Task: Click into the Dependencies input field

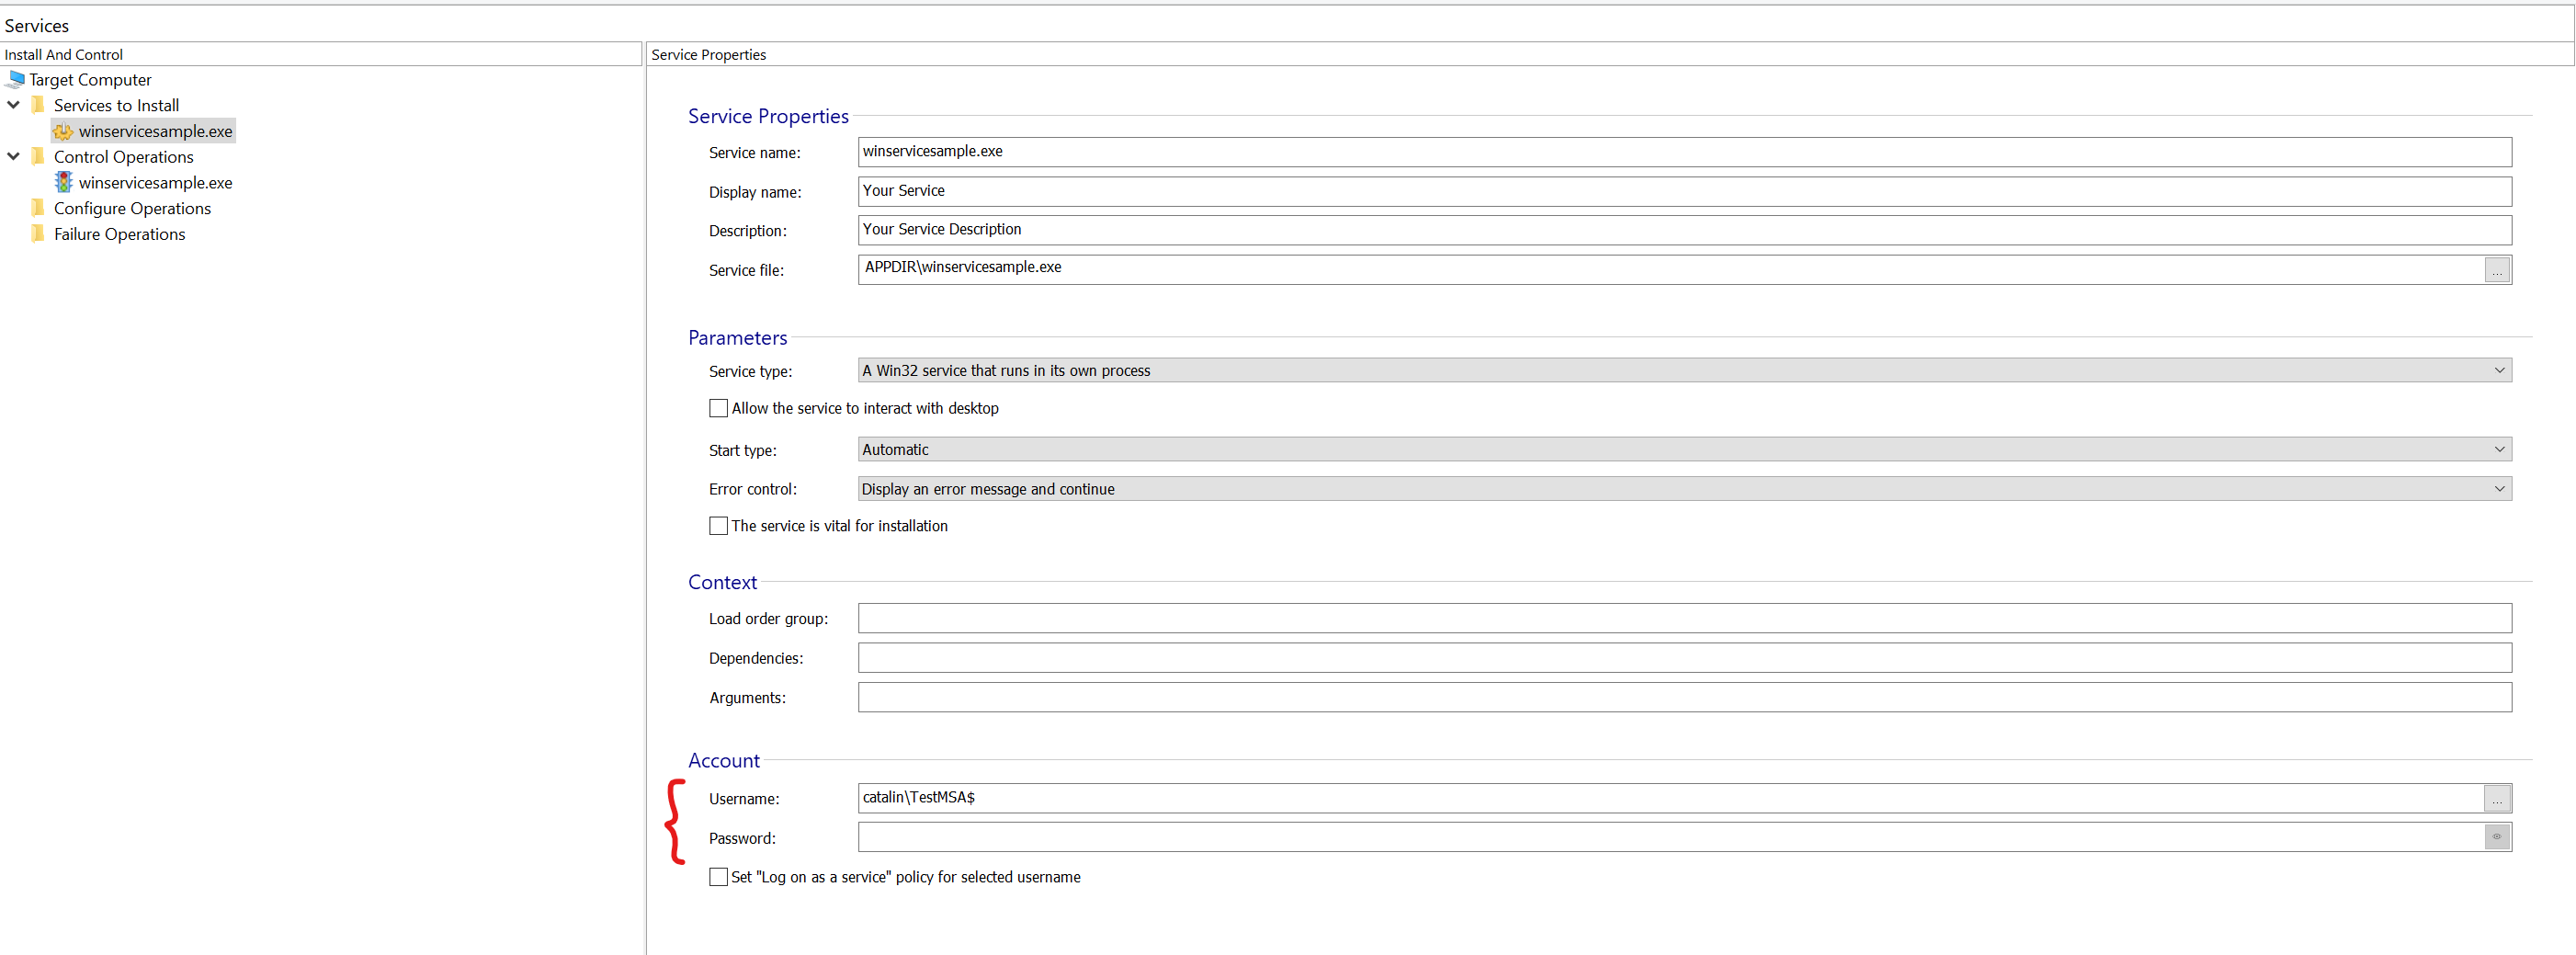Action: click(1683, 658)
